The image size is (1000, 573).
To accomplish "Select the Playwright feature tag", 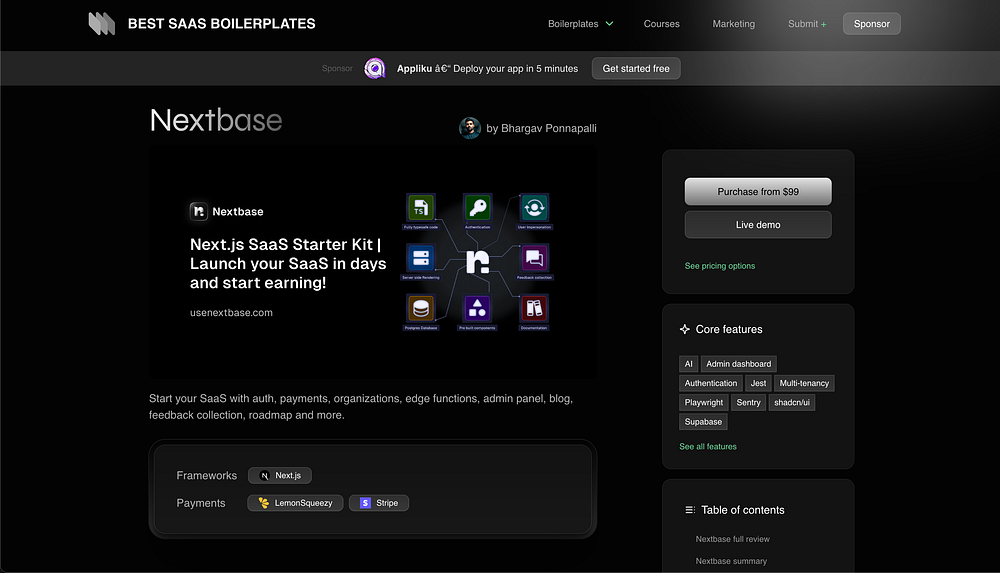I will [703, 402].
